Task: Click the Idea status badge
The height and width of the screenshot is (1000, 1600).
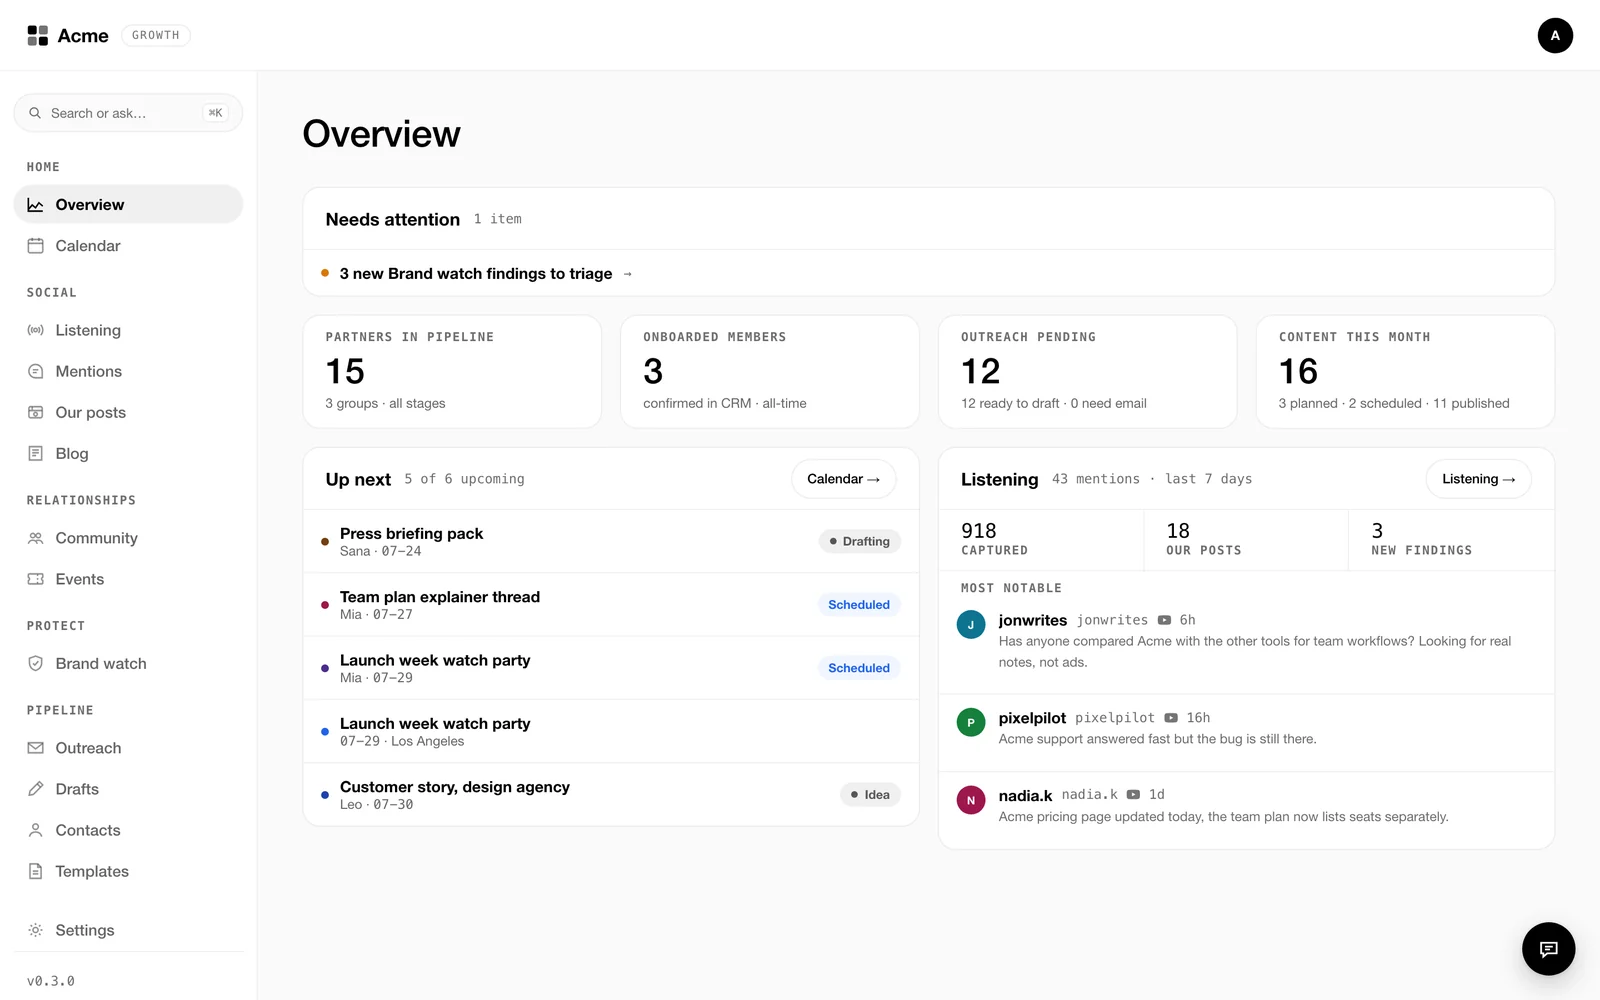Action: (x=870, y=795)
